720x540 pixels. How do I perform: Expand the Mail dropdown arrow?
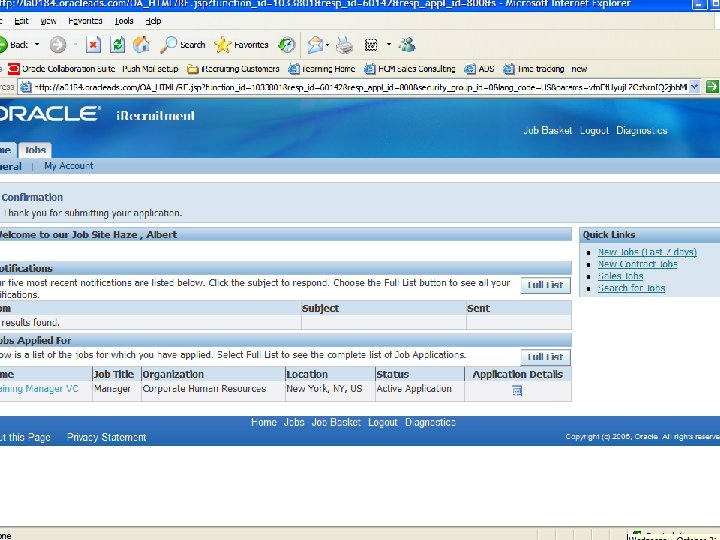pyautogui.click(x=327, y=45)
